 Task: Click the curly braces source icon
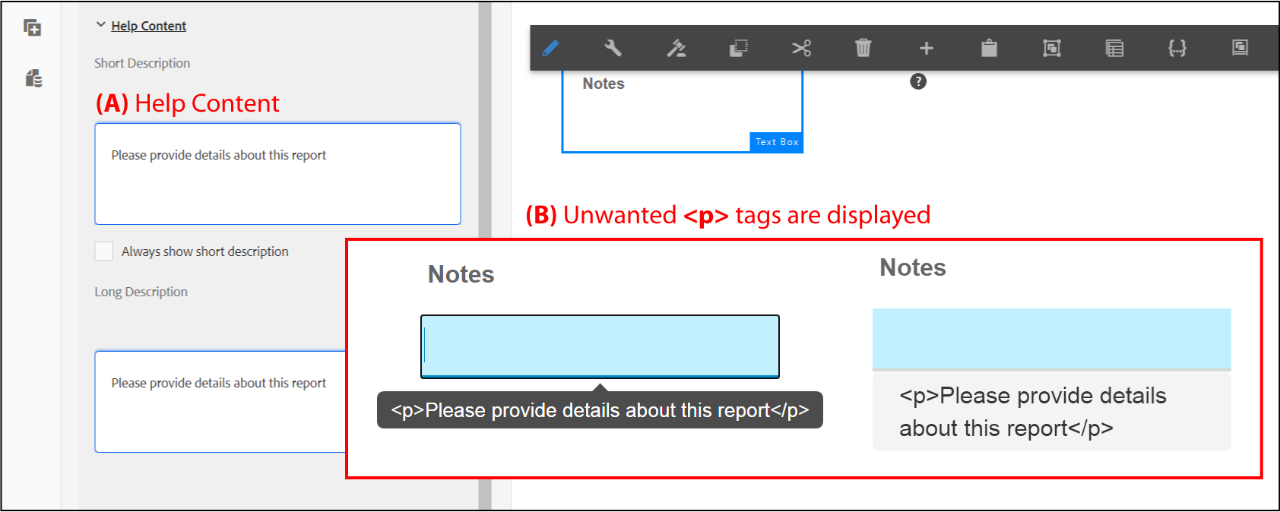click(x=1177, y=48)
